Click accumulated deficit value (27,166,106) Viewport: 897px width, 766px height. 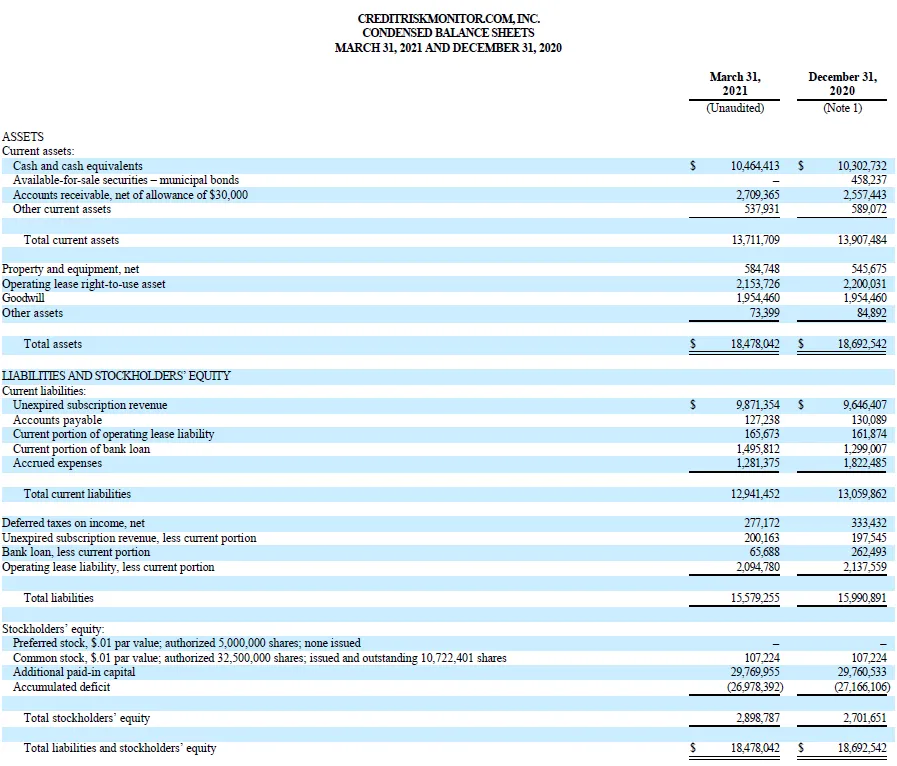[862, 687]
